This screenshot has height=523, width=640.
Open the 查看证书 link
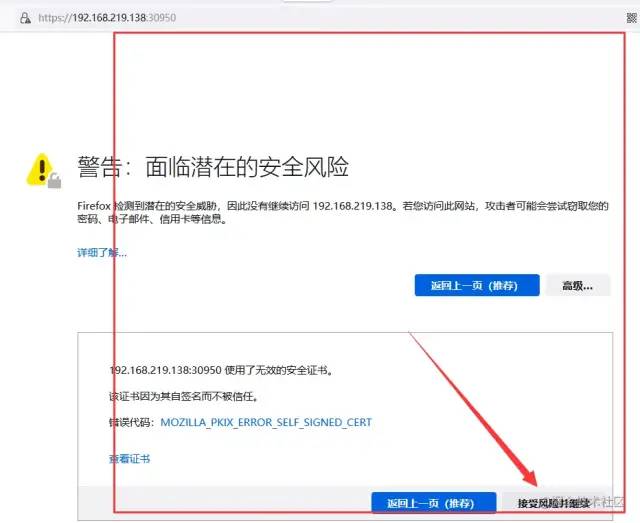click(129, 459)
